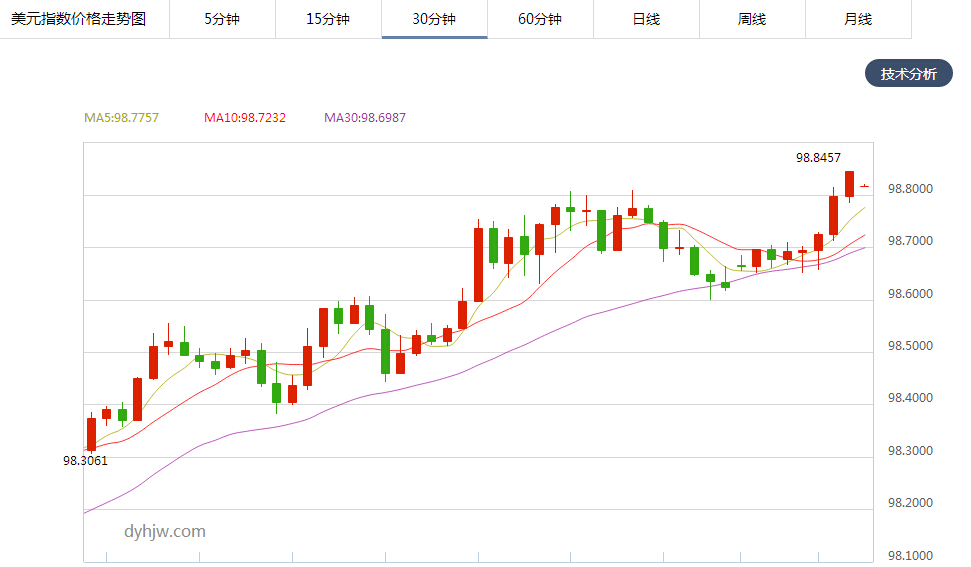Select the 30分钟 chart tab
The image size is (971, 567).
click(x=434, y=19)
